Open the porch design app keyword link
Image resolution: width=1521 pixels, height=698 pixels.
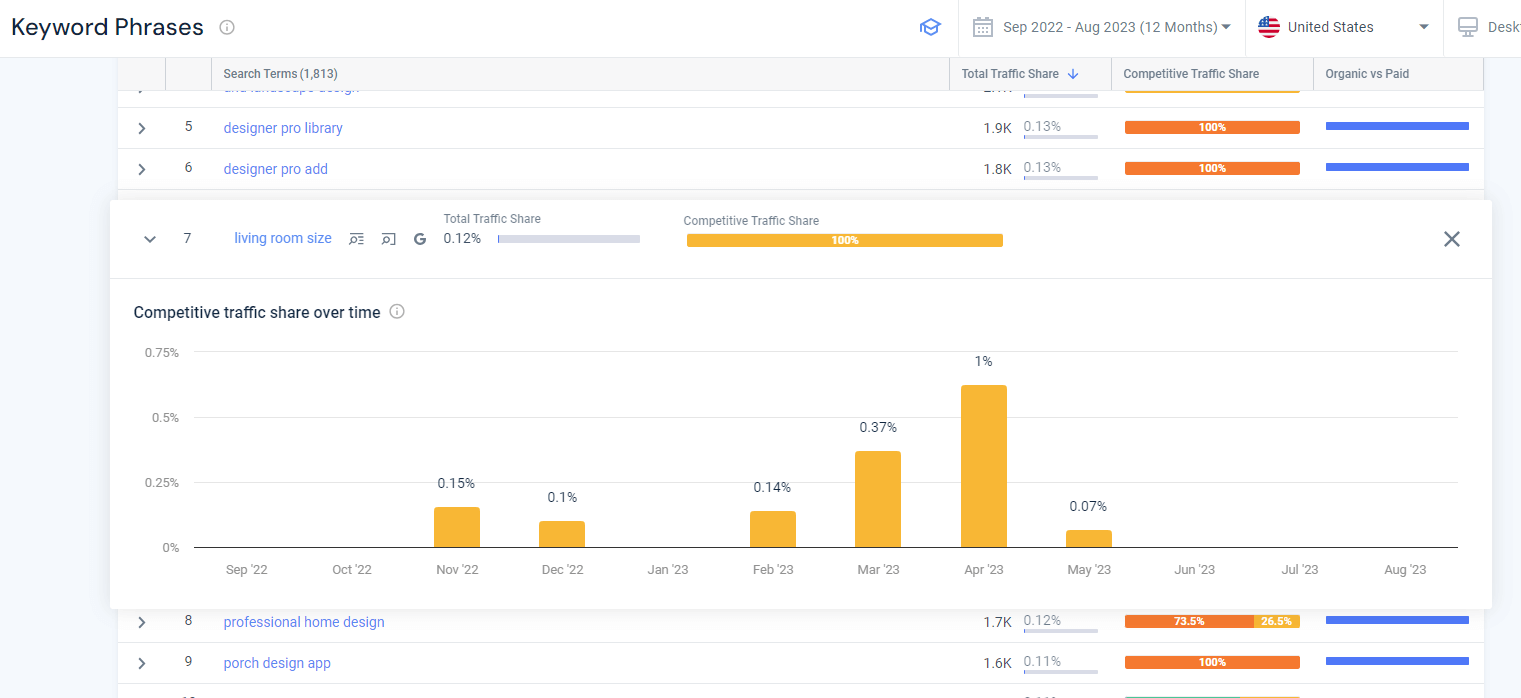[x=277, y=663]
